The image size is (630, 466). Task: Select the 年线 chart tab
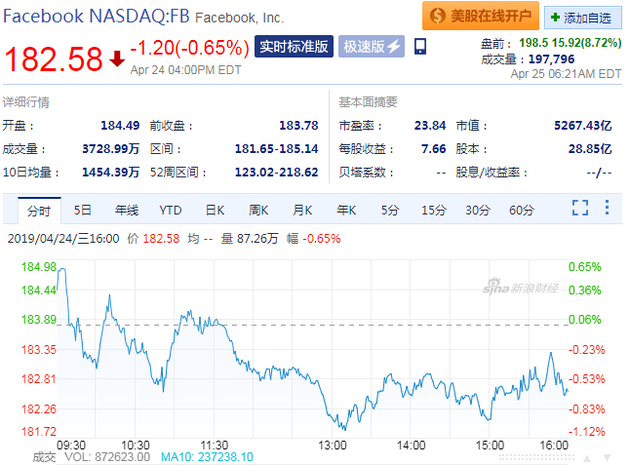pos(127,210)
